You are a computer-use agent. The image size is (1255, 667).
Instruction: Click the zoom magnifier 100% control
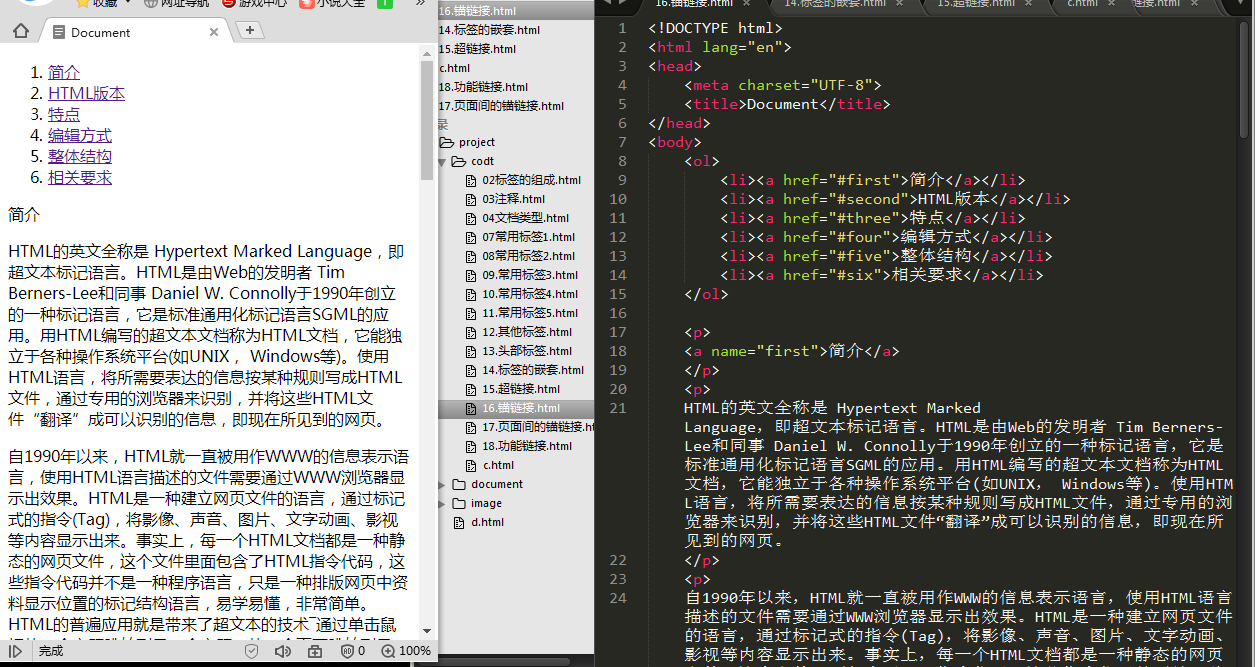405,651
